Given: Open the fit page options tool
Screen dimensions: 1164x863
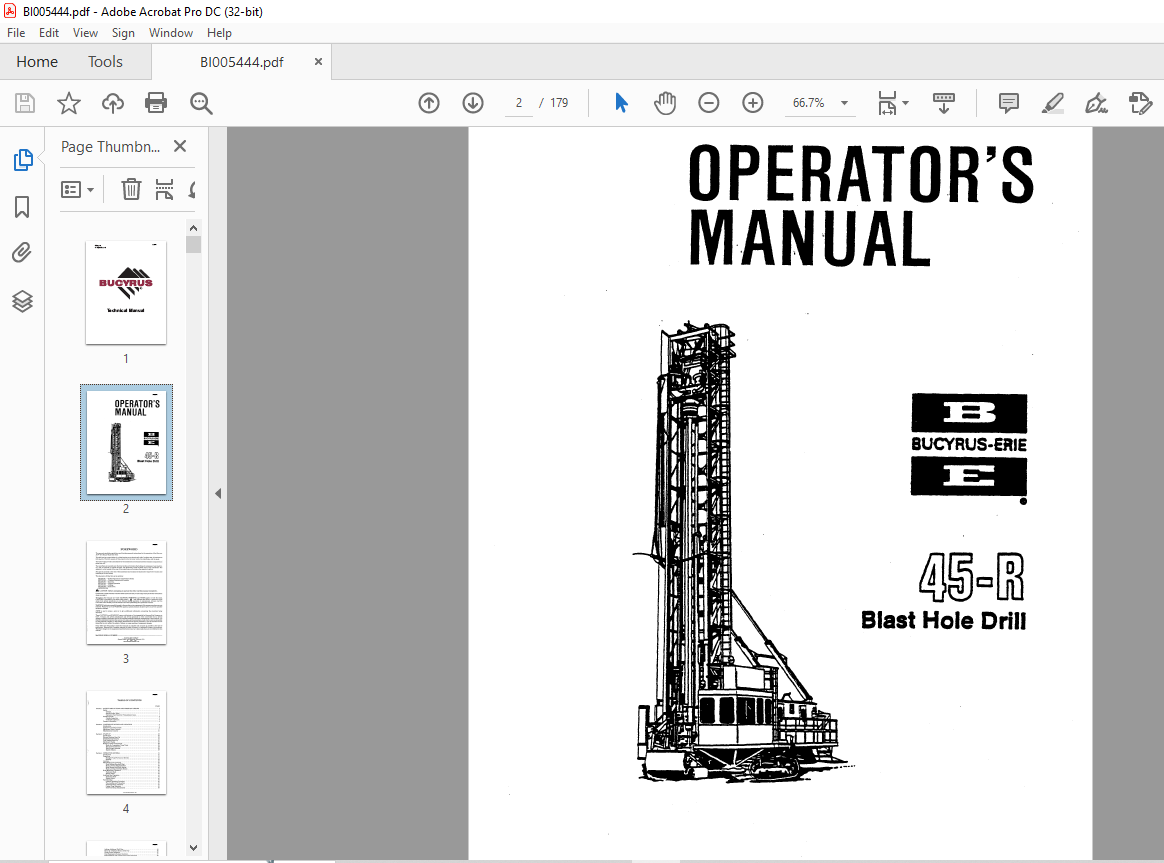Looking at the screenshot, I should point(893,103).
